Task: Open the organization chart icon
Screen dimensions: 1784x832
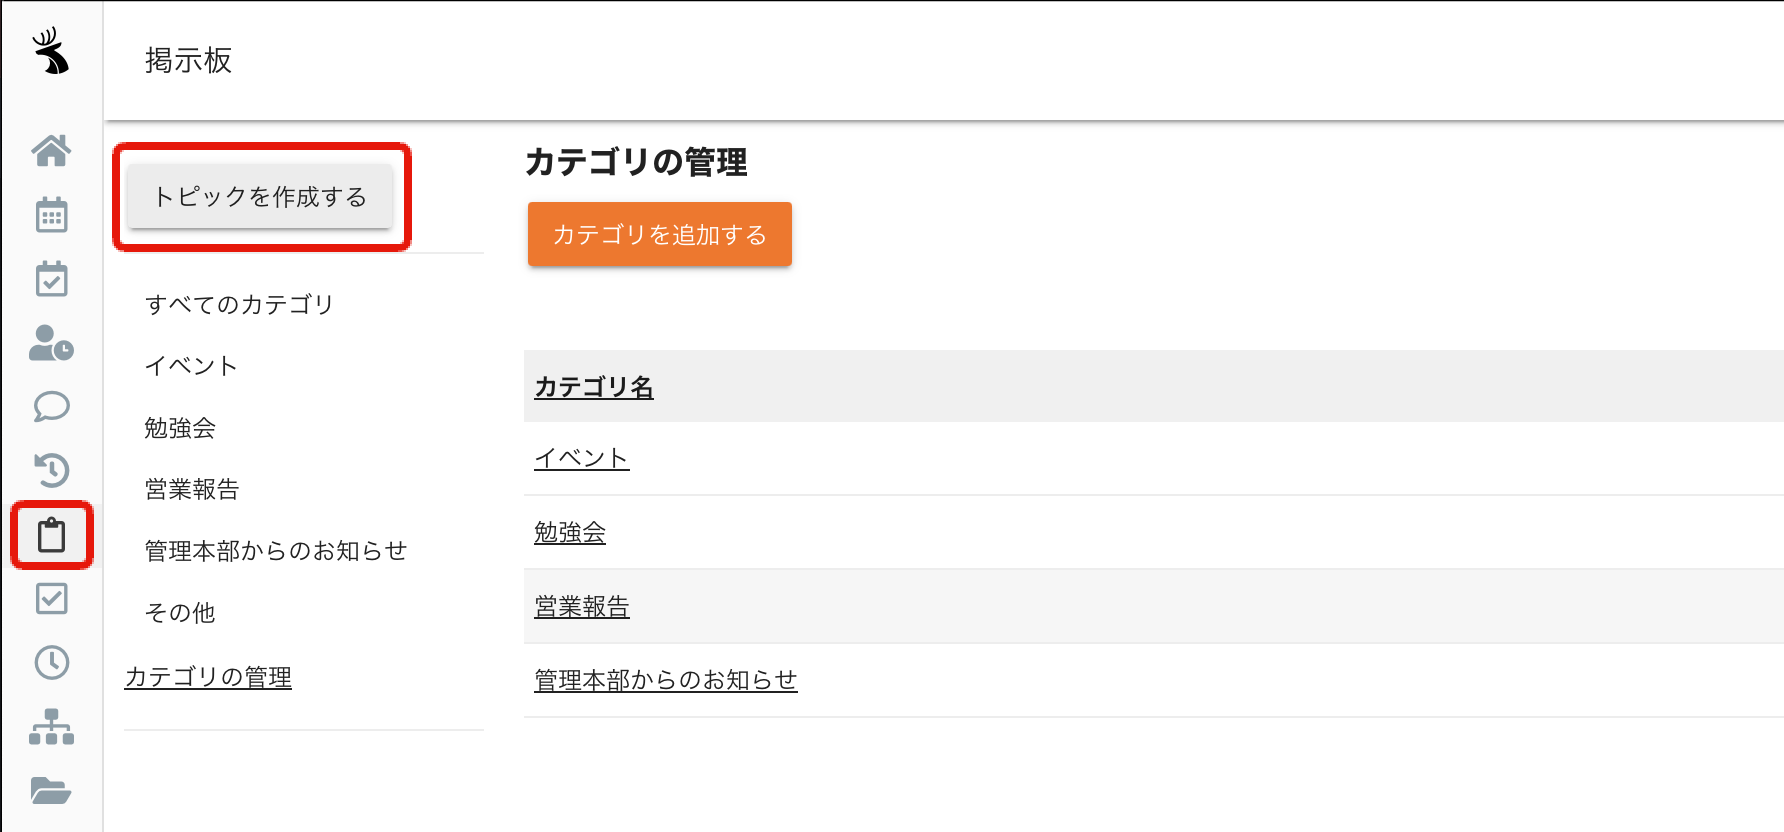Action: (51, 727)
